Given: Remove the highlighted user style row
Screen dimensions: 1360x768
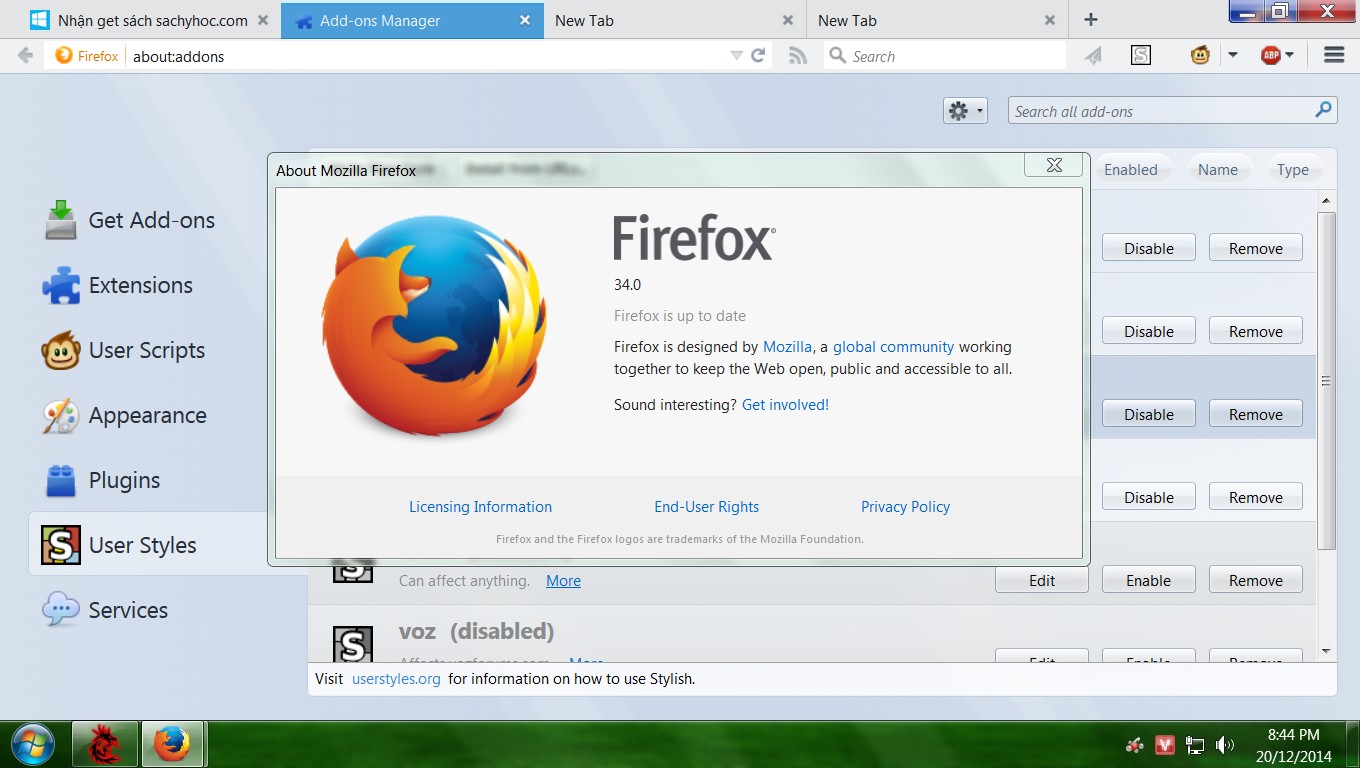Looking at the screenshot, I should pyautogui.click(x=1256, y=414).
